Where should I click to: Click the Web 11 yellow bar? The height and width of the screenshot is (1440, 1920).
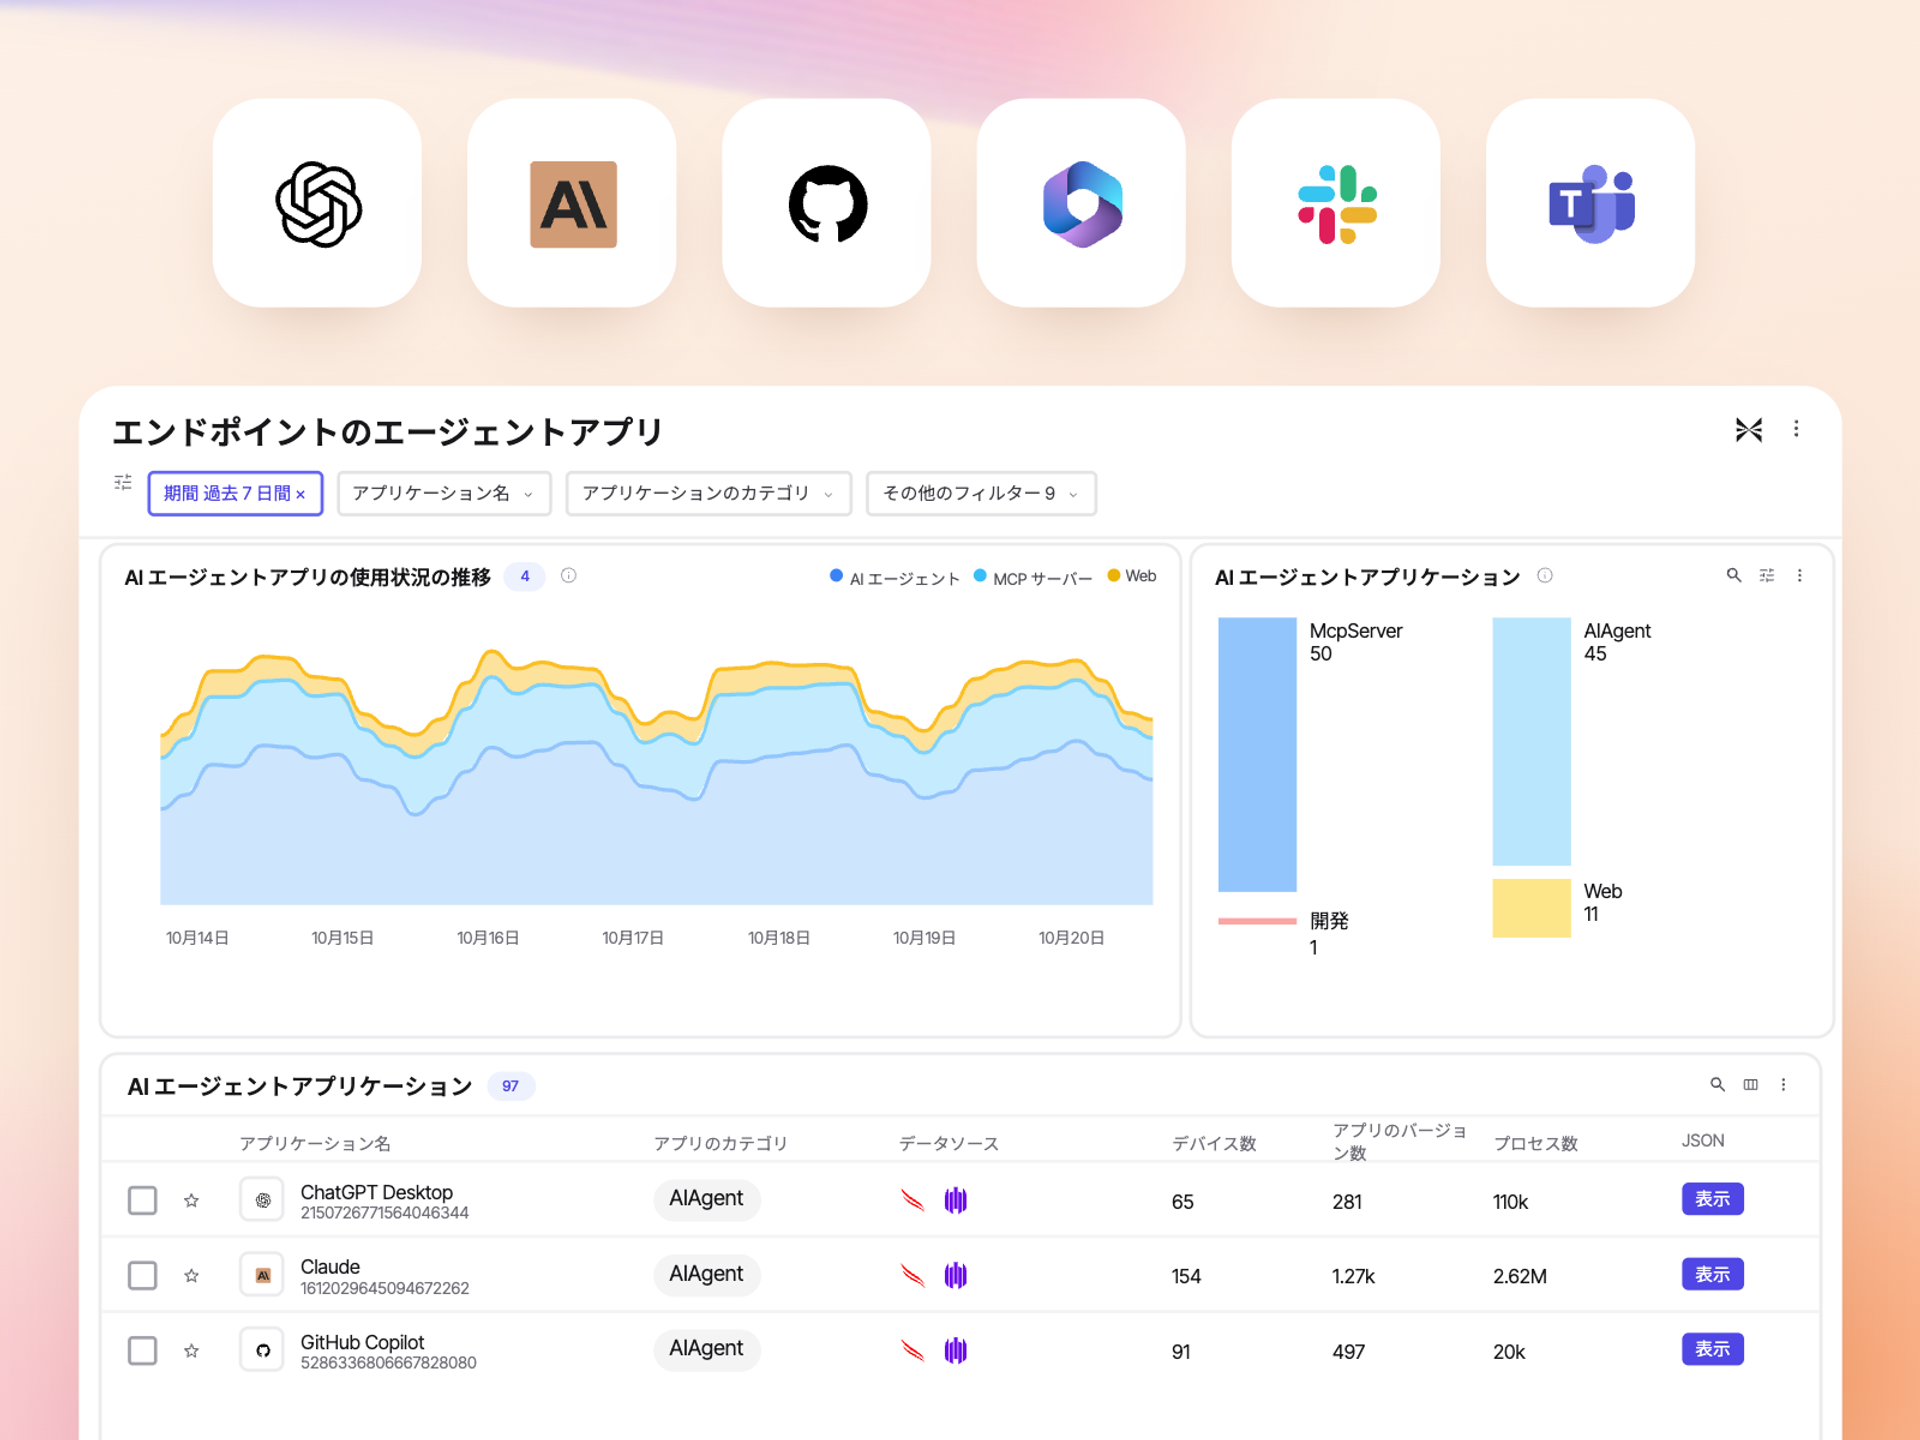[1531, 908]
